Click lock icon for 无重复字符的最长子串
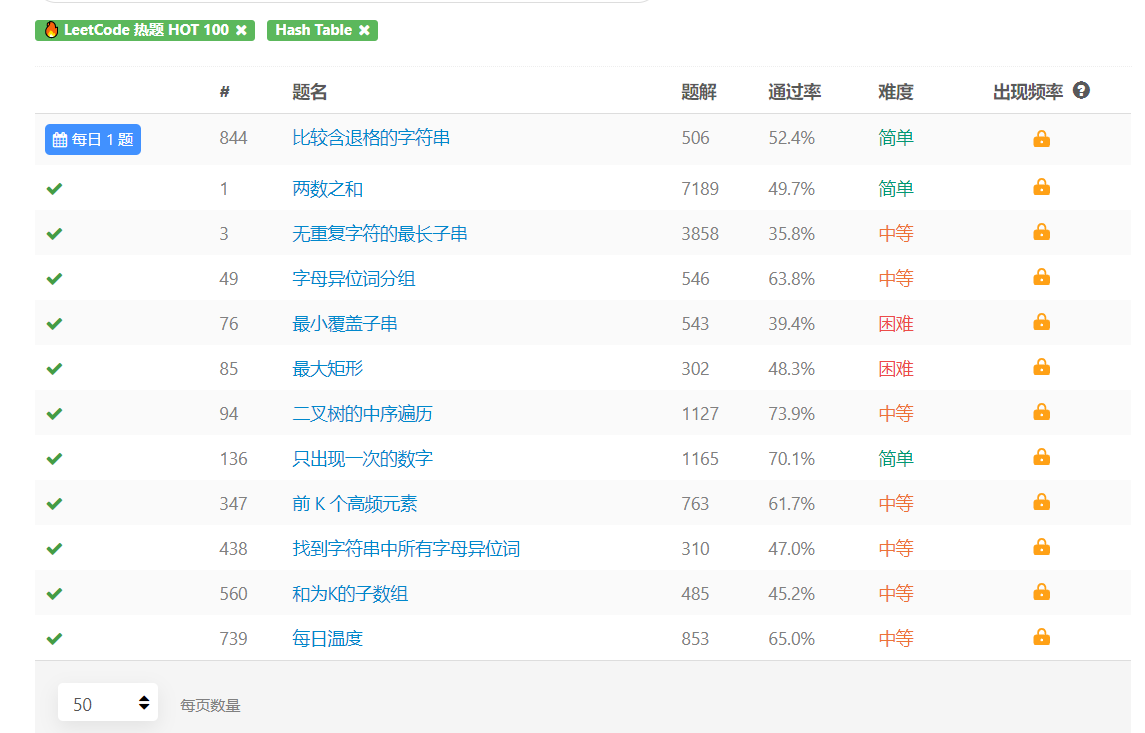The height and width of the screenshot is (733, 1145). [1041, 232]
